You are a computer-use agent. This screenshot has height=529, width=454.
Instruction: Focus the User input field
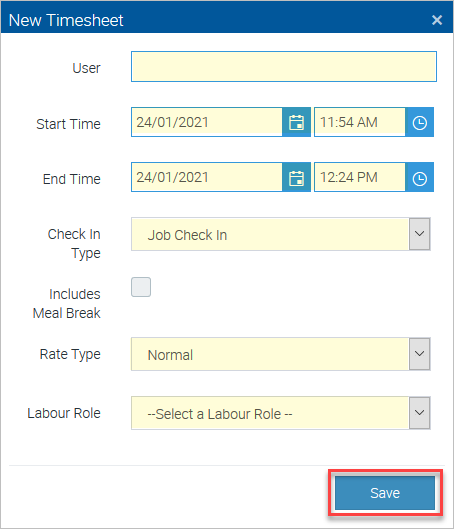click(x=284, y=66)
